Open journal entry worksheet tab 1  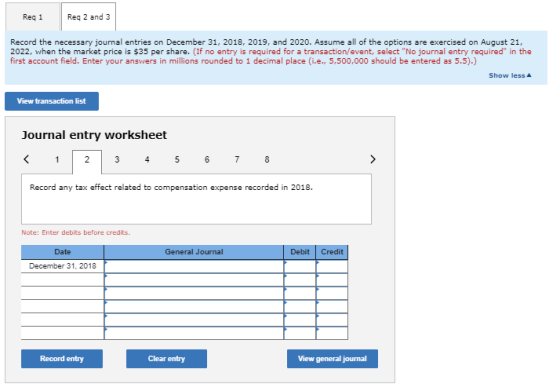coord(57,160)
